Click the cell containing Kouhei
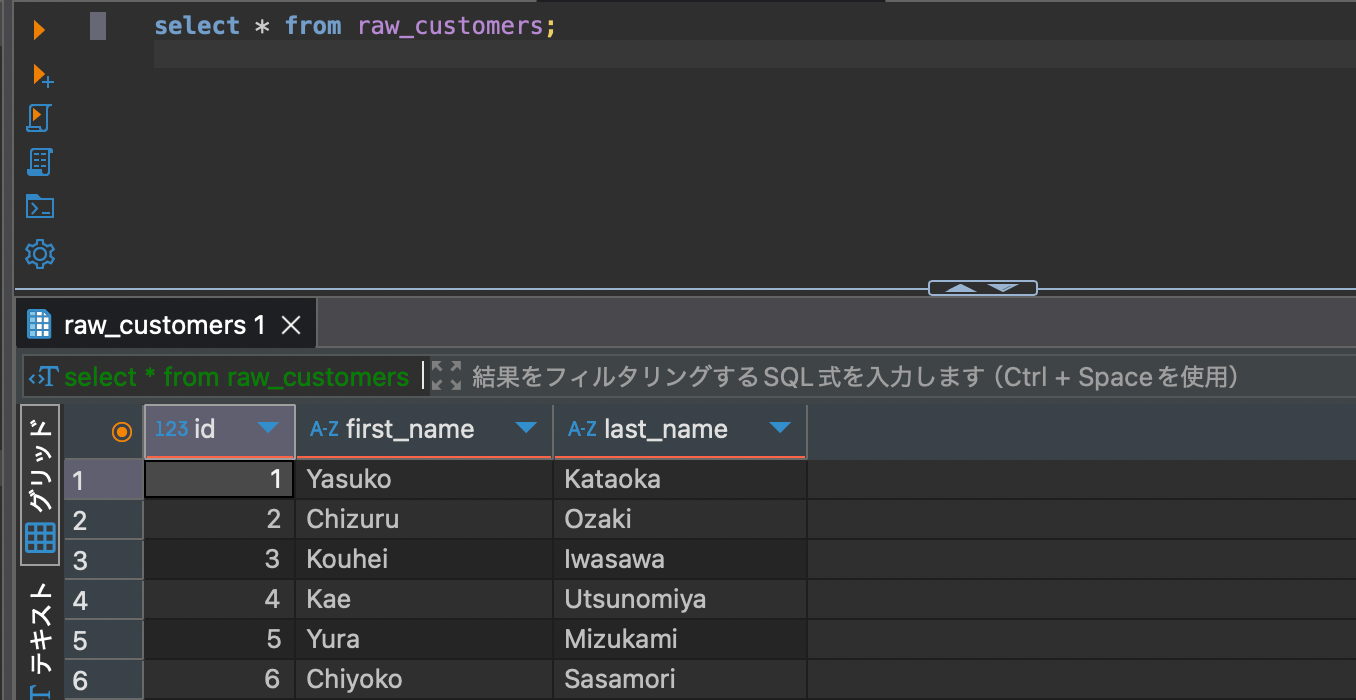The width and height of the screenshot is (1356, 700). (x=425, y=559)
